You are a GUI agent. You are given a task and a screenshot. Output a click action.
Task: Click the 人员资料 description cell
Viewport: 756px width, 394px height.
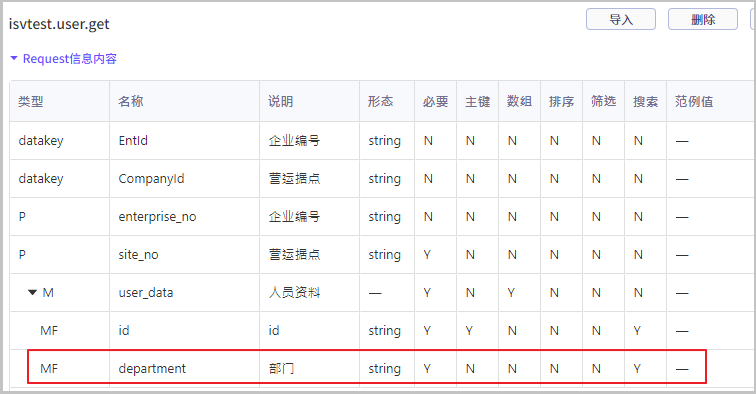(x=294, y=293)
